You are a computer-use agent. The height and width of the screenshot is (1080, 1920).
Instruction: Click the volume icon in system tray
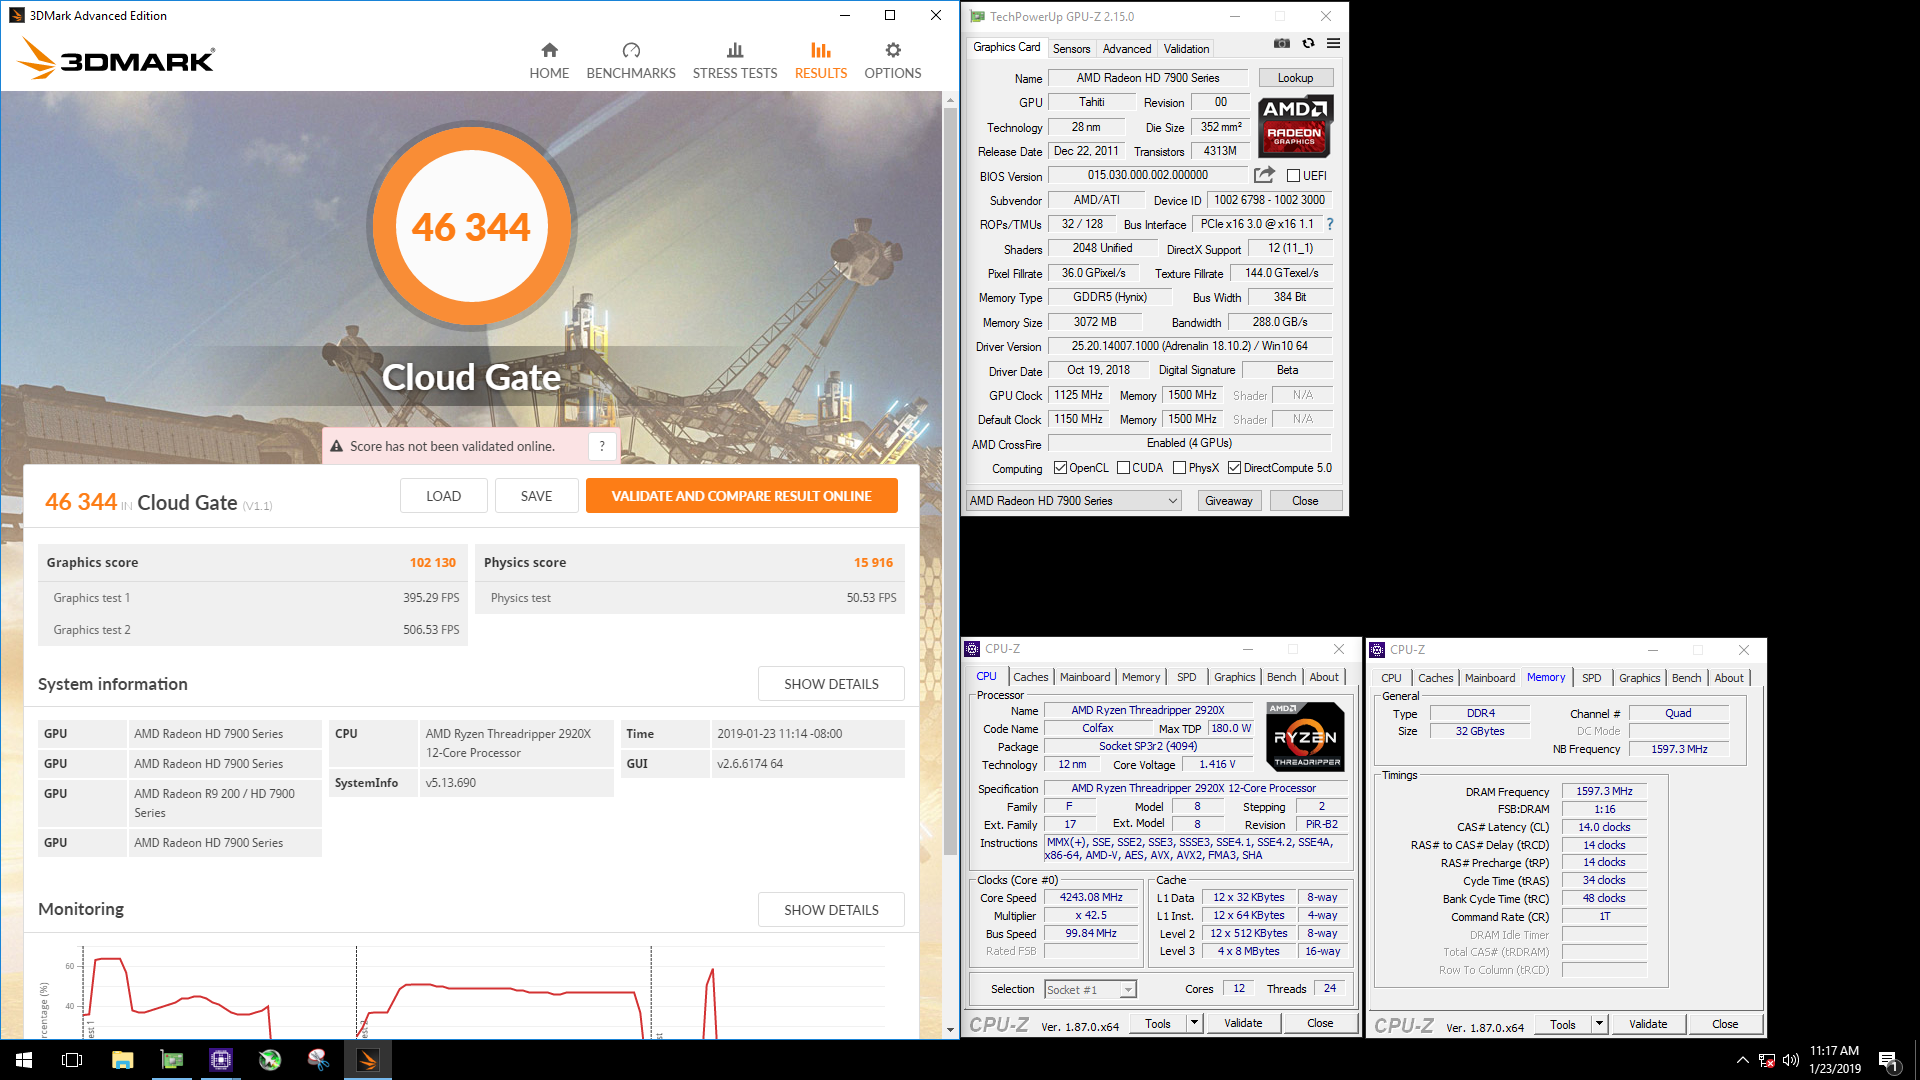coord(1790,1060)
